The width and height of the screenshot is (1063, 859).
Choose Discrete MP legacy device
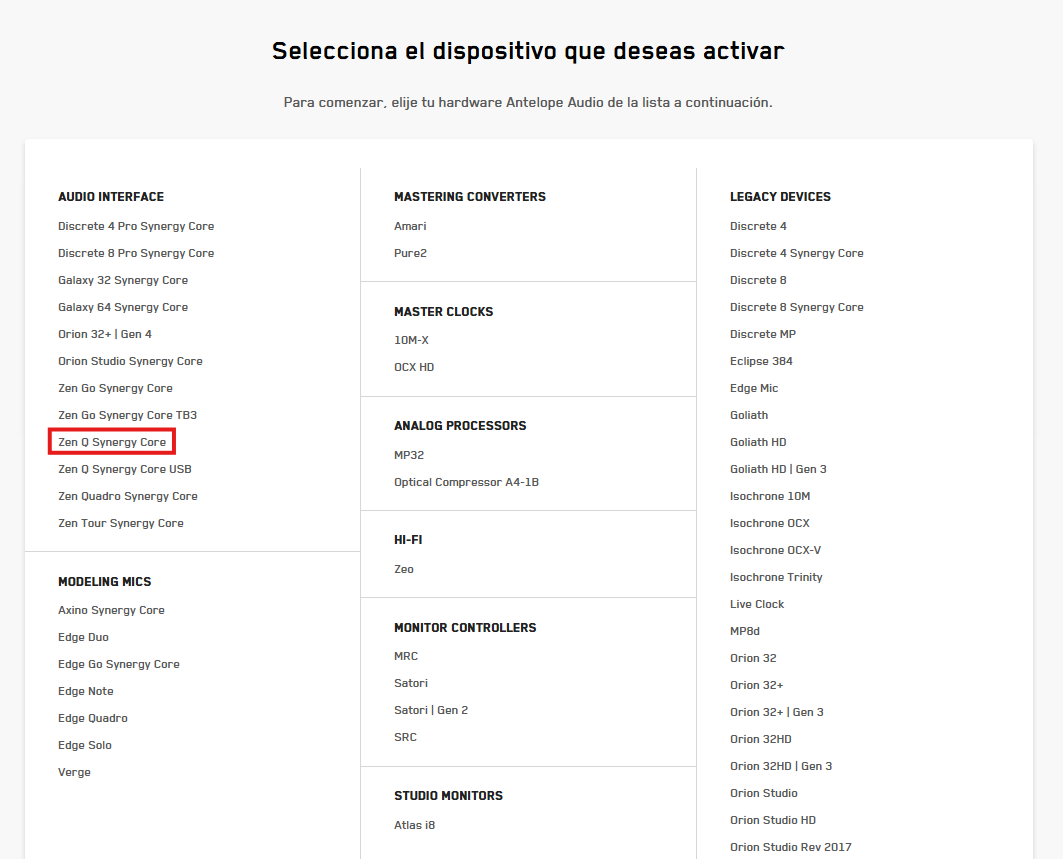[763, 334]
